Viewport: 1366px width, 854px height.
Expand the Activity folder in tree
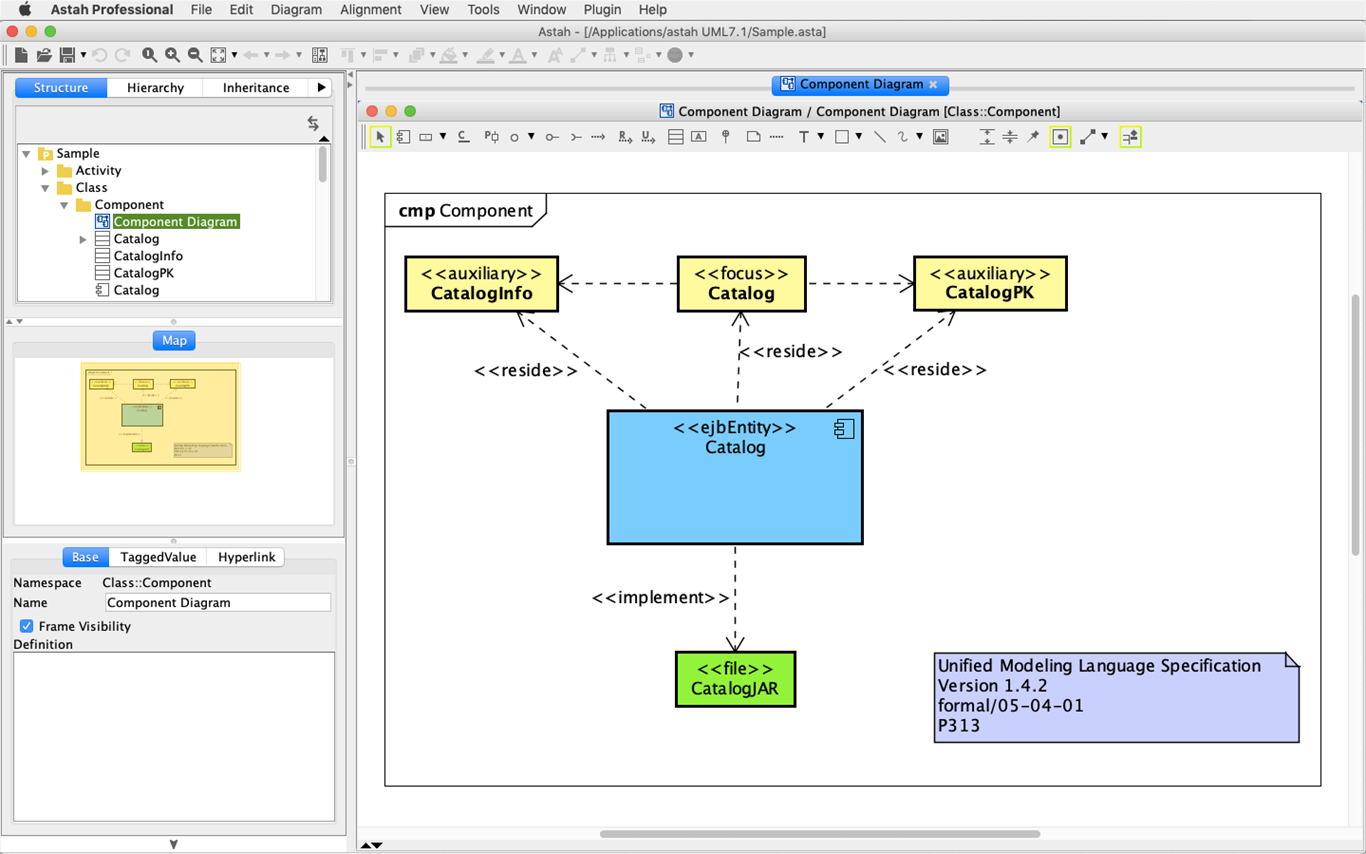point(45,171)
